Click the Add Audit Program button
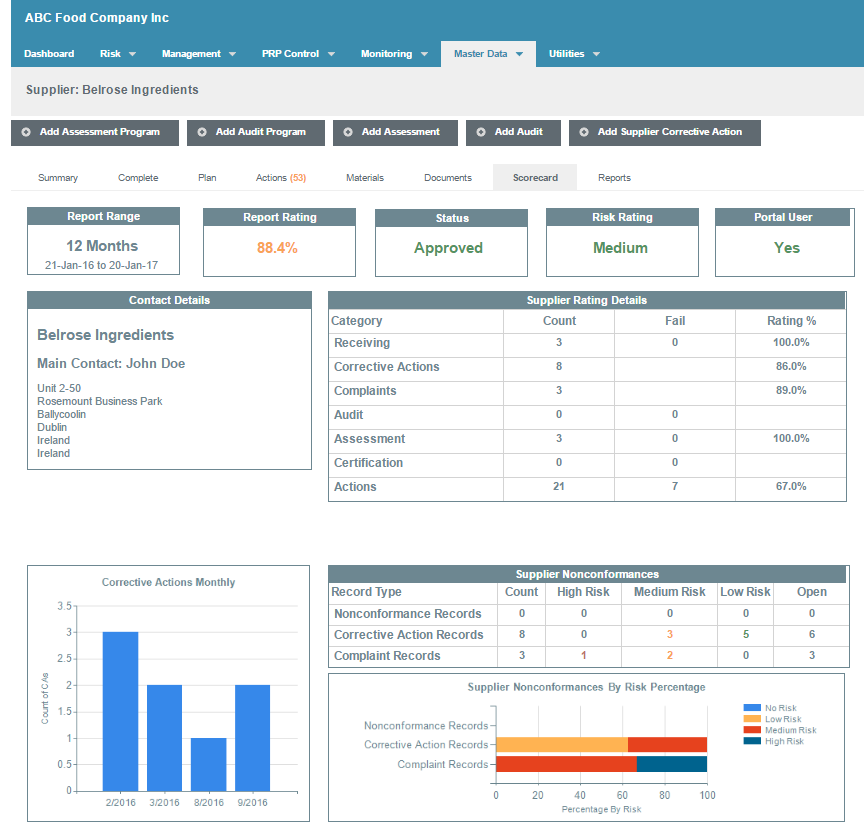Viewport: 864px width, 826px height. [x=256, y=133]
